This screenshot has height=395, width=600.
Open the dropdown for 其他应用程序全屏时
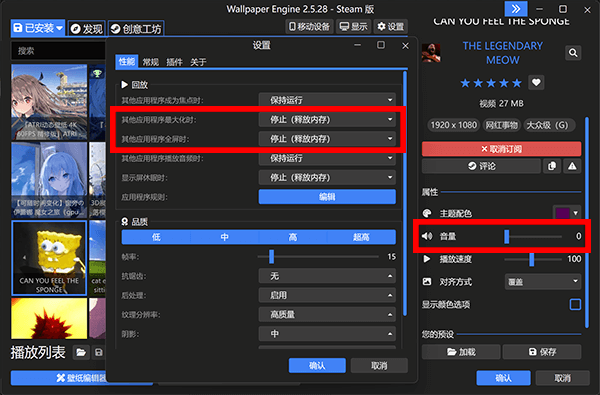(x=327, y=139)
